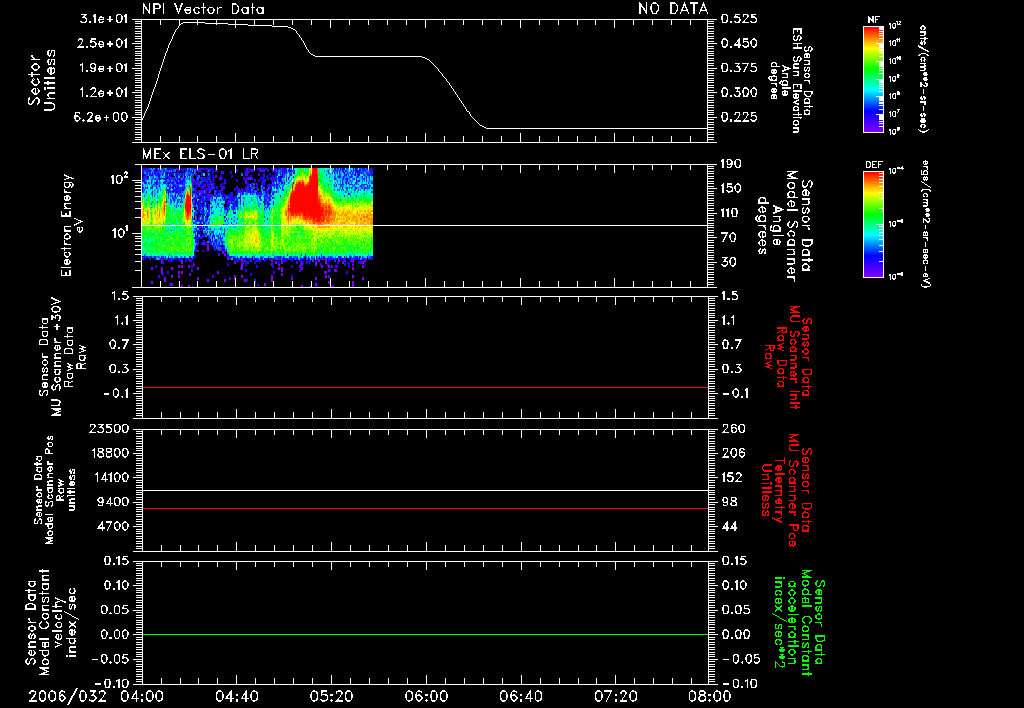This screenshot has width=1024, height=708.
Task: Select the MEx ELS-01 LR panel title
Action: (x=200, y=154)
